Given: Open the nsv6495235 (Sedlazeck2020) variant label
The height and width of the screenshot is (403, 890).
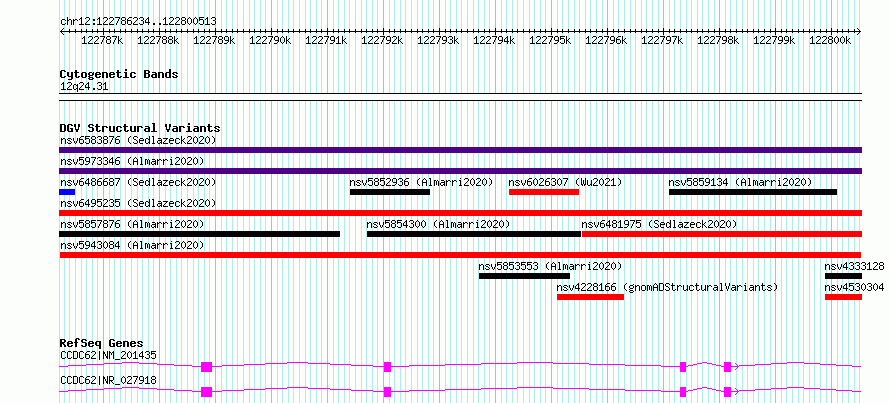Looking at the screenshot, I should [x=138, y=203].
